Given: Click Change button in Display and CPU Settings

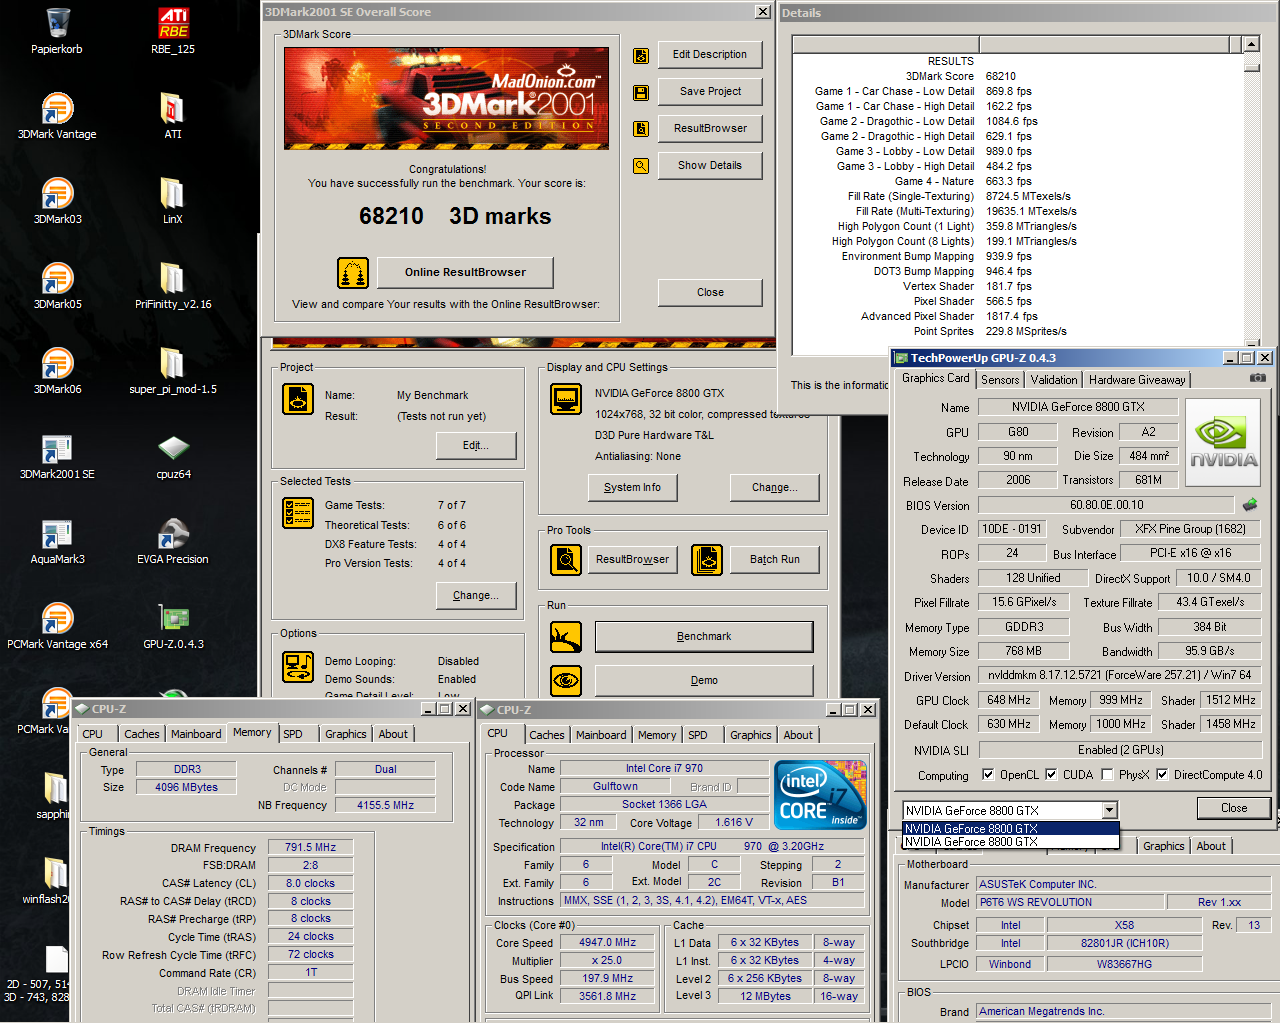Looking at the screenshot, I should click(x=775, y=488).
